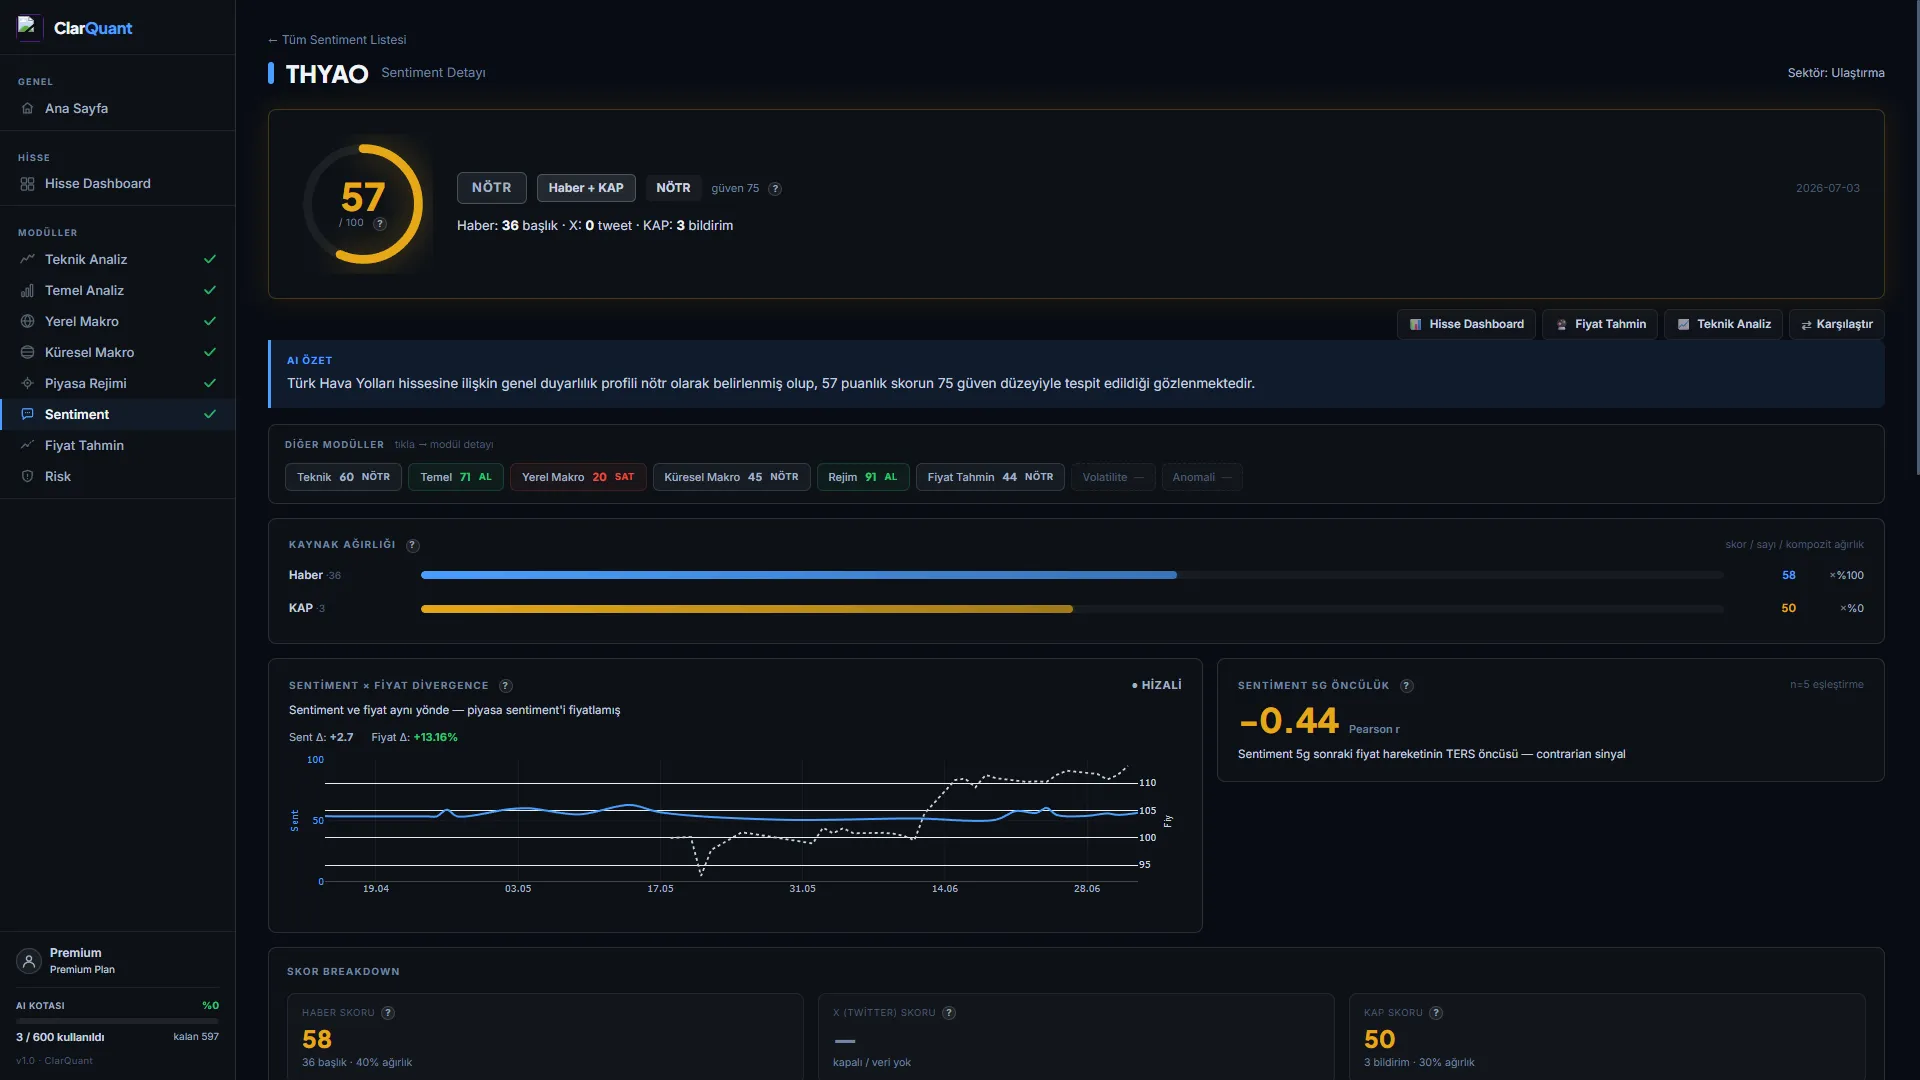Click help icon for Sentiment 5G Öncülük
Screen dimensions: 1920x1080
click(1407, 686)
